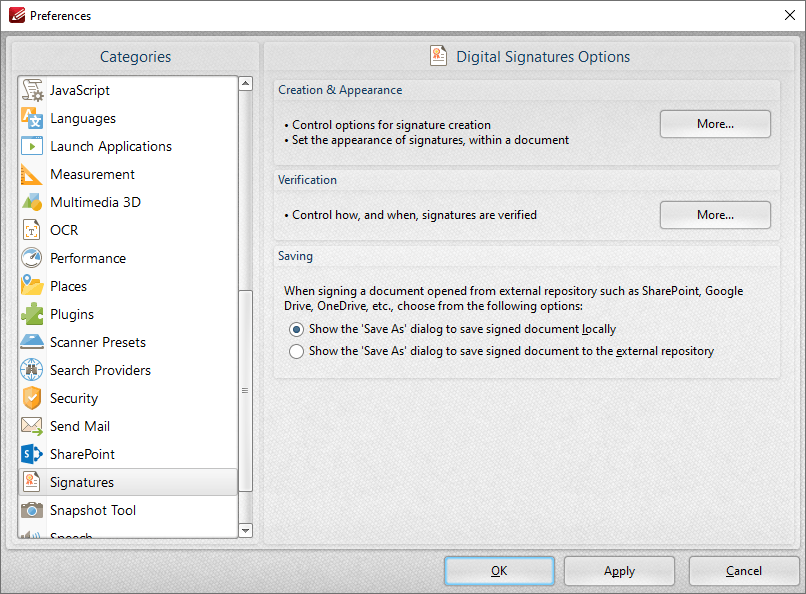806x594 pixels.
Task: Click the OCR text-recognition icon
Action: (31, 230)
